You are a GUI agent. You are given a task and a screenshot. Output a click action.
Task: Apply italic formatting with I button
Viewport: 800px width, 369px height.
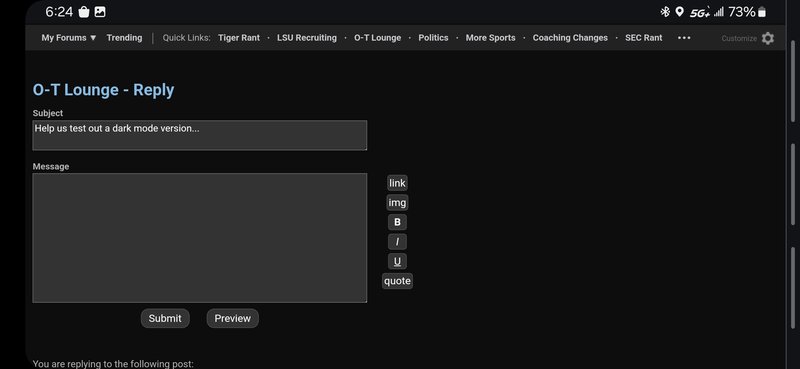tap(397, 242)
